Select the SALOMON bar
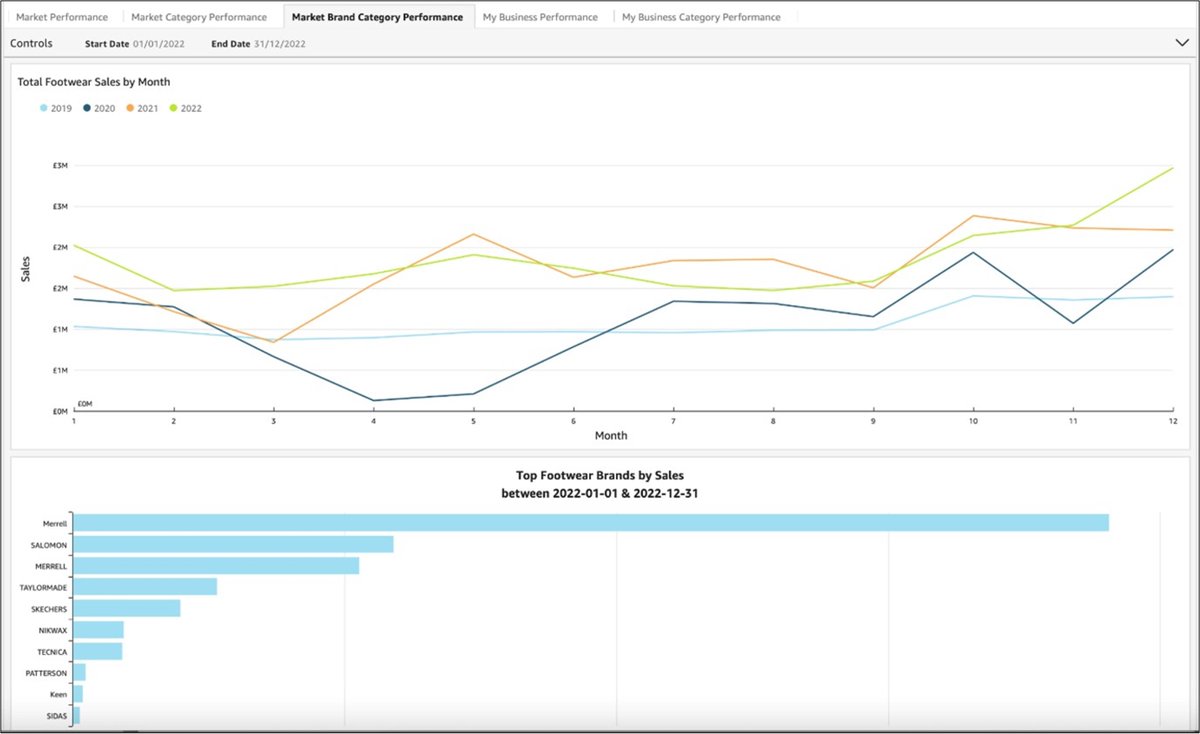The width and height of the screenshot is (1200, 734). point(234,544)
